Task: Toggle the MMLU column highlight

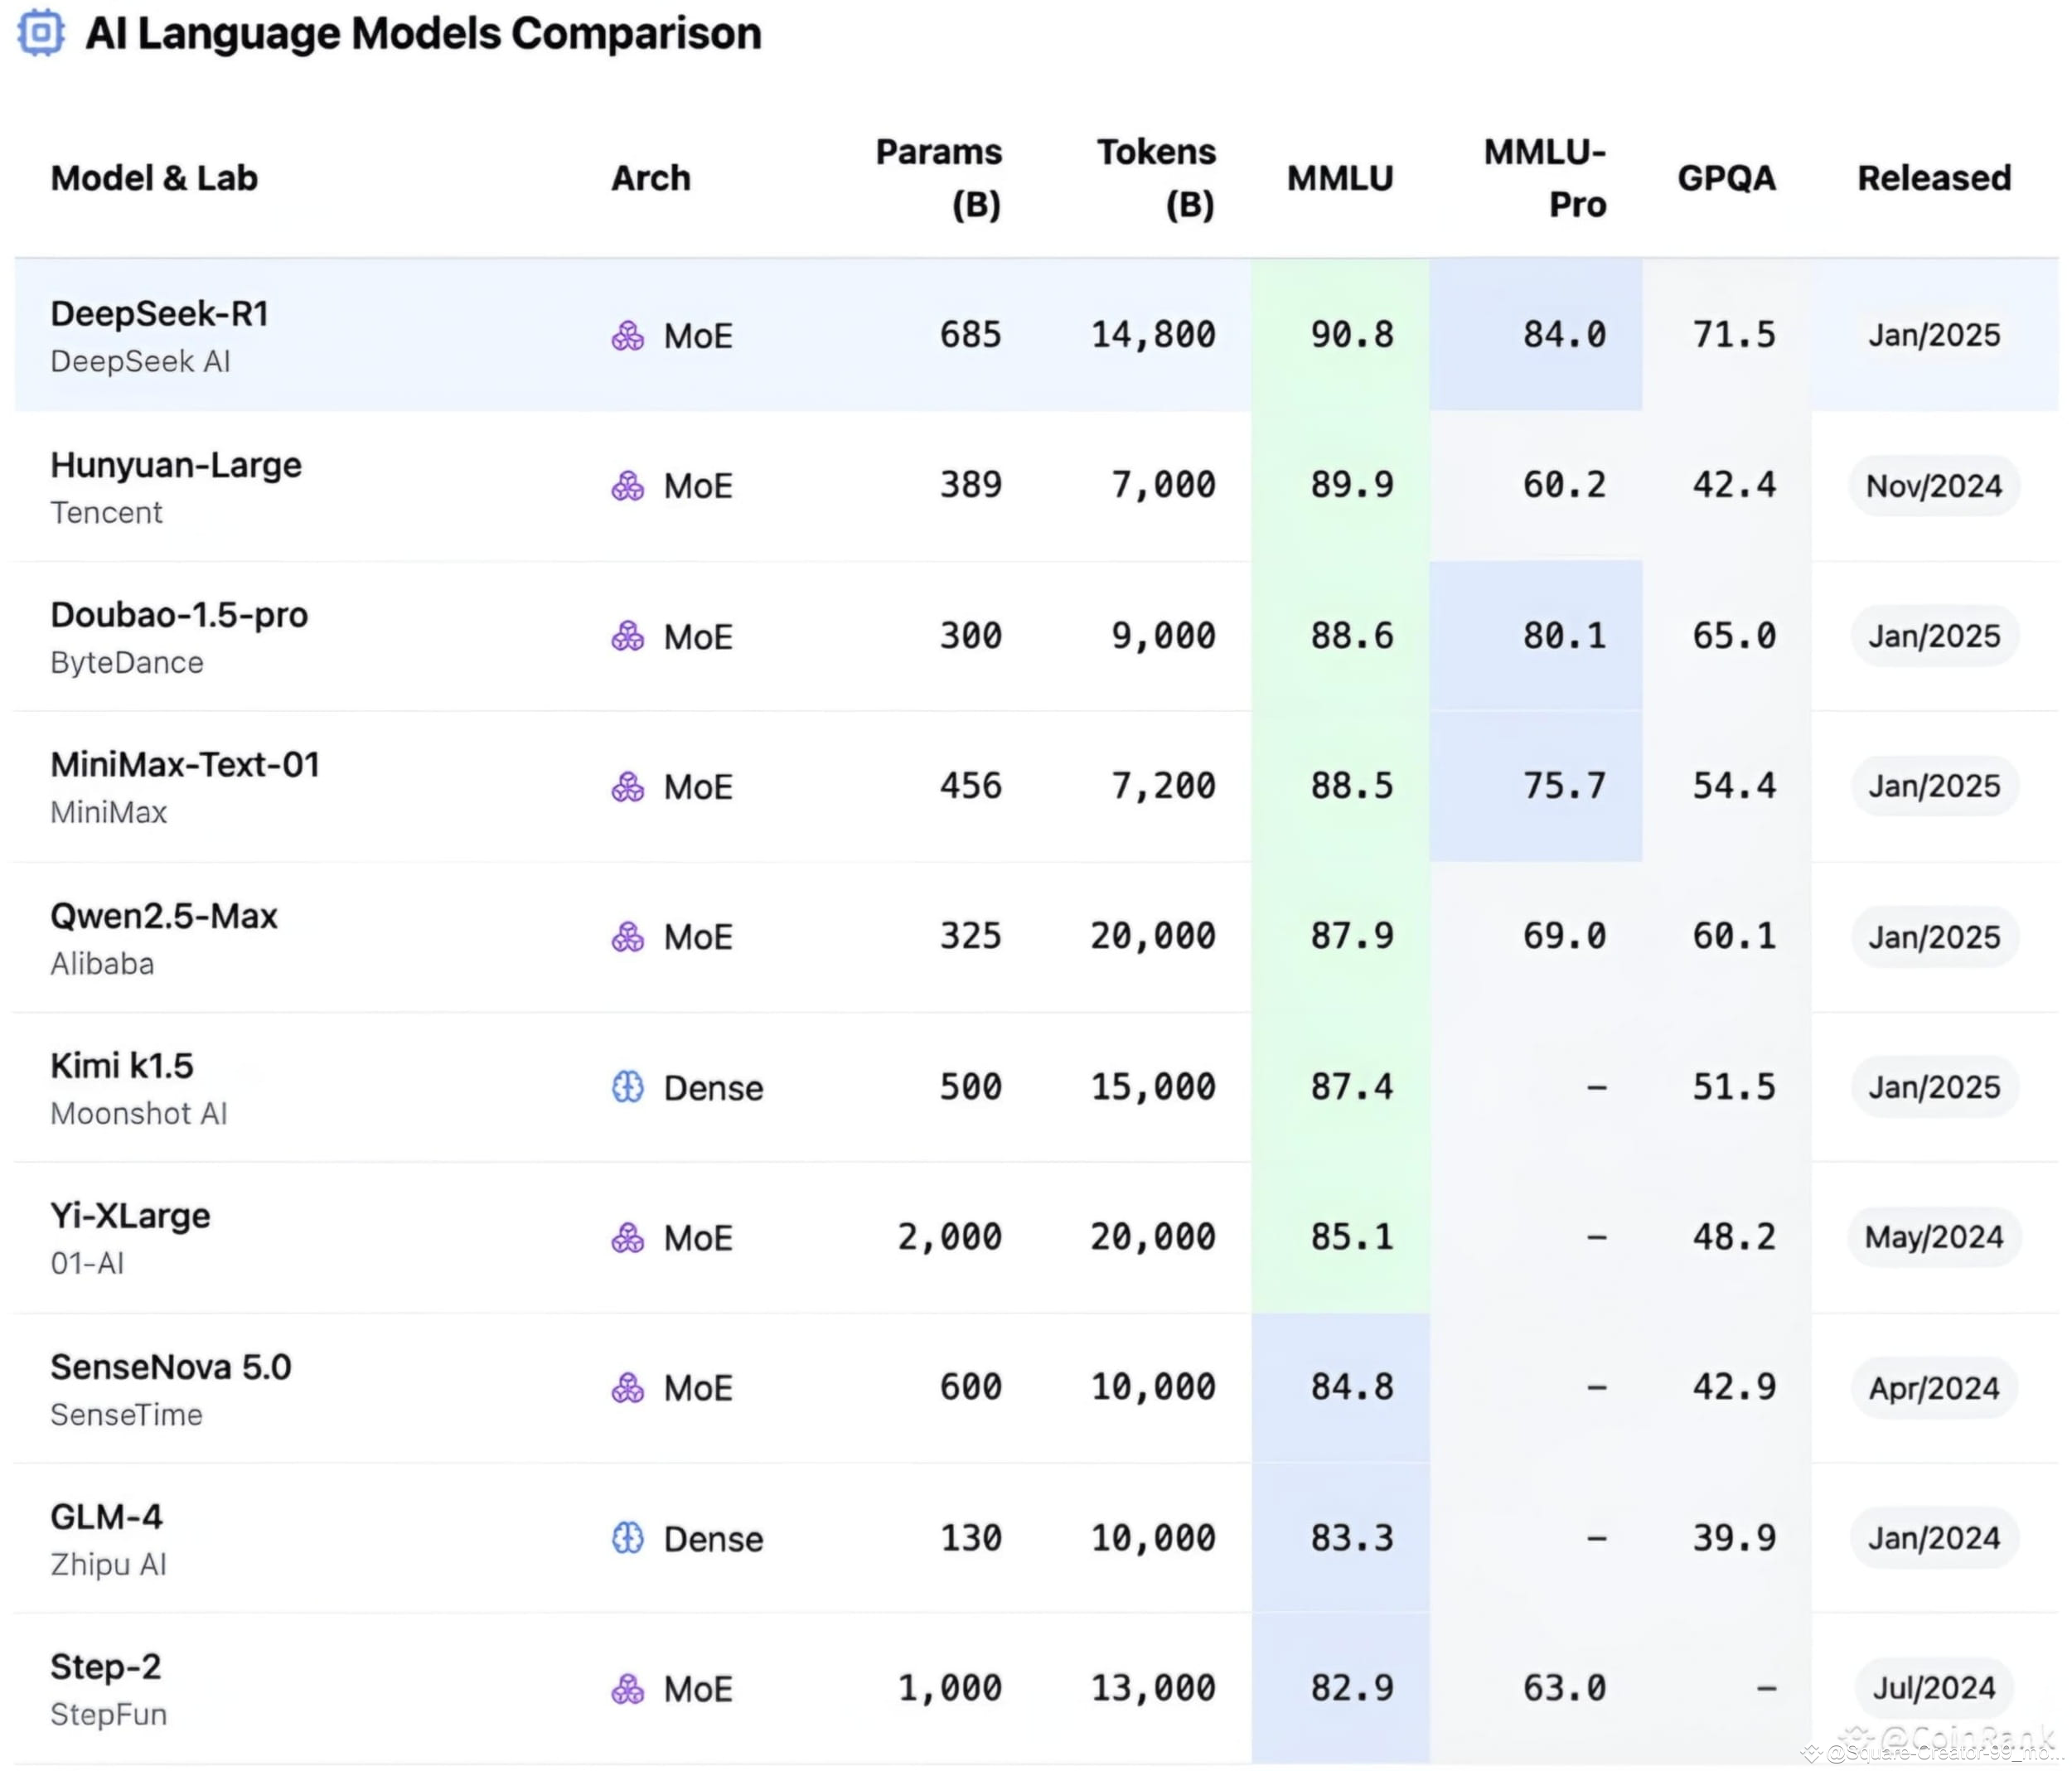Action: pyautogui.click(x=1341, y=178)
